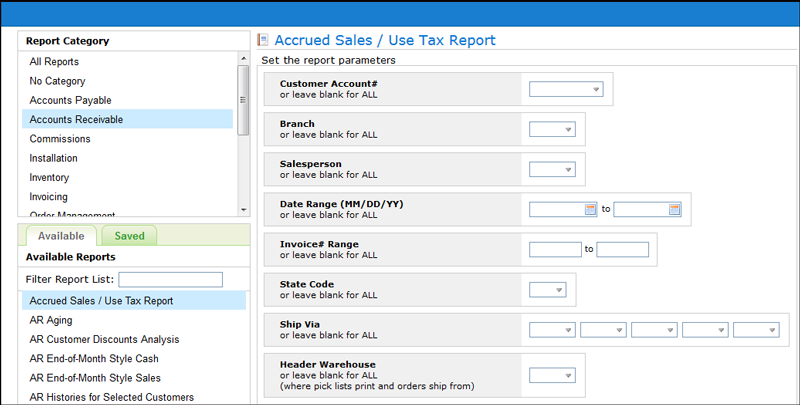Open the State Code dropdown

[547, 289]
